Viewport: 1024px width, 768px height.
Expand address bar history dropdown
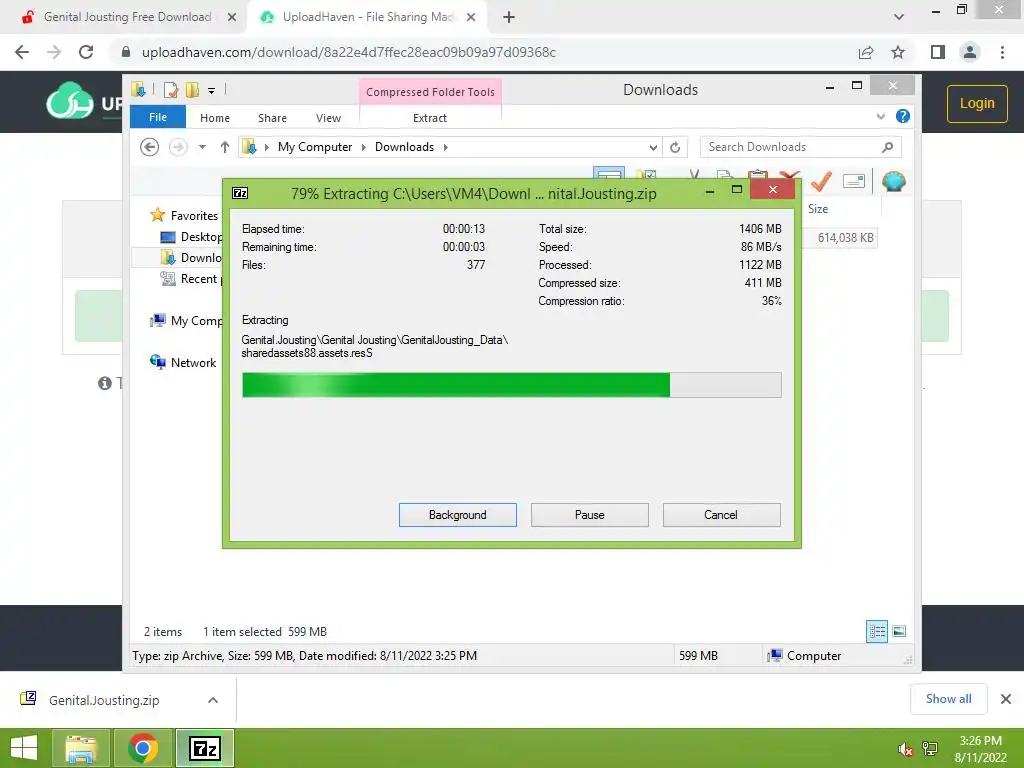653,148
